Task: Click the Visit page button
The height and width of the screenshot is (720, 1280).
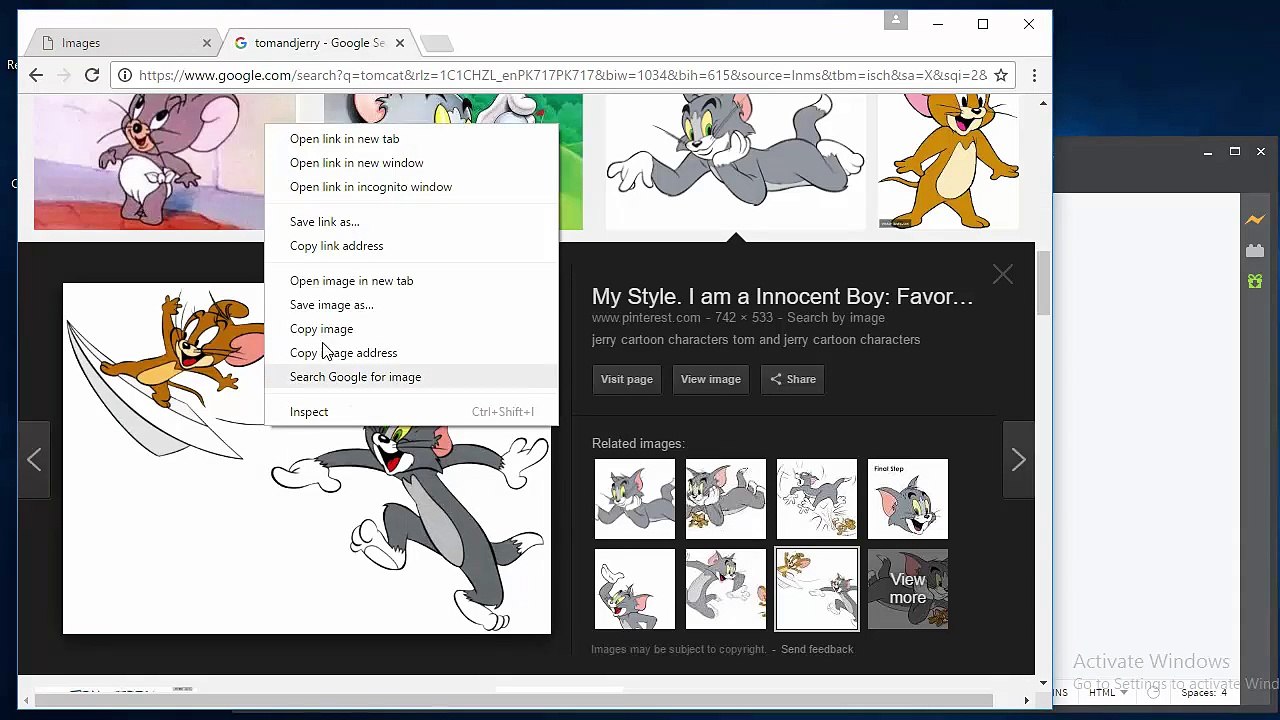Action: [627, 379]
